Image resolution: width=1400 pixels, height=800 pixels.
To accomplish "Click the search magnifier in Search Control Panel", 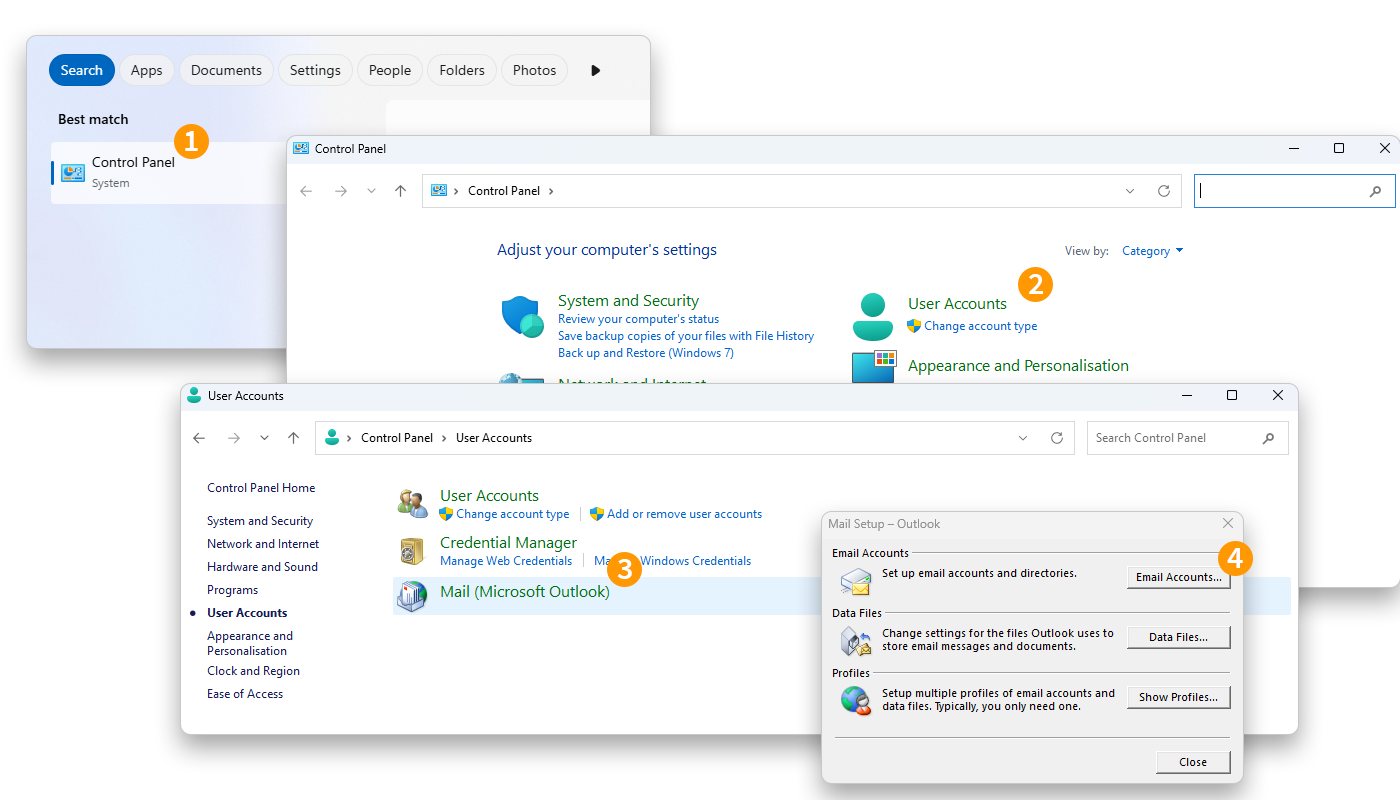I will pyautogui.click(x=1268, y=437).
